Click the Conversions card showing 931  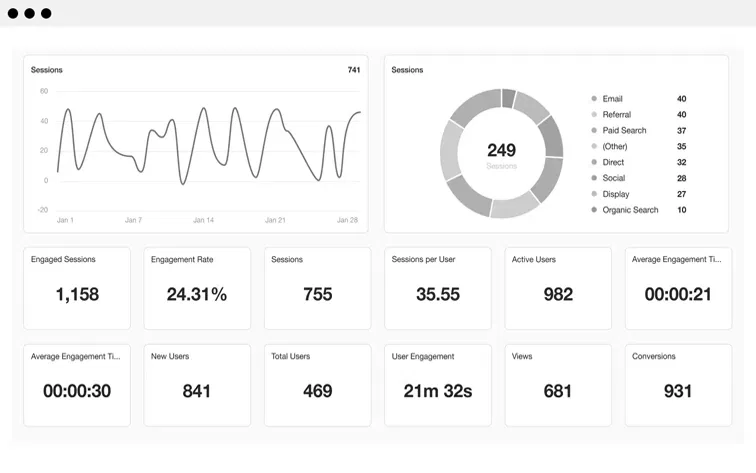coord(678,385)
